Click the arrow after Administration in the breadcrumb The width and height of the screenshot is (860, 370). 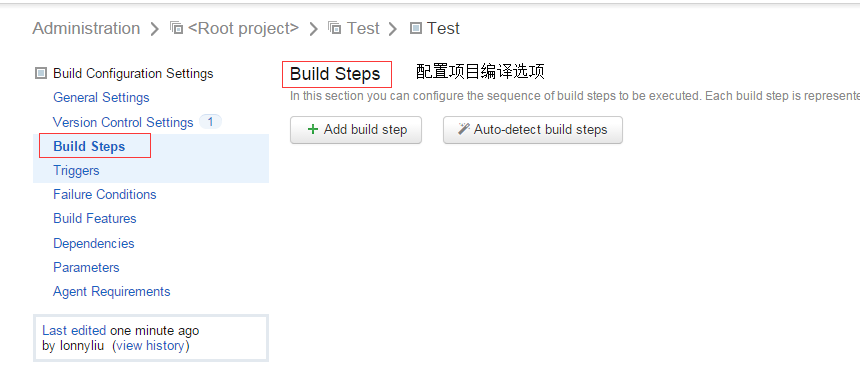coord(155,29)
